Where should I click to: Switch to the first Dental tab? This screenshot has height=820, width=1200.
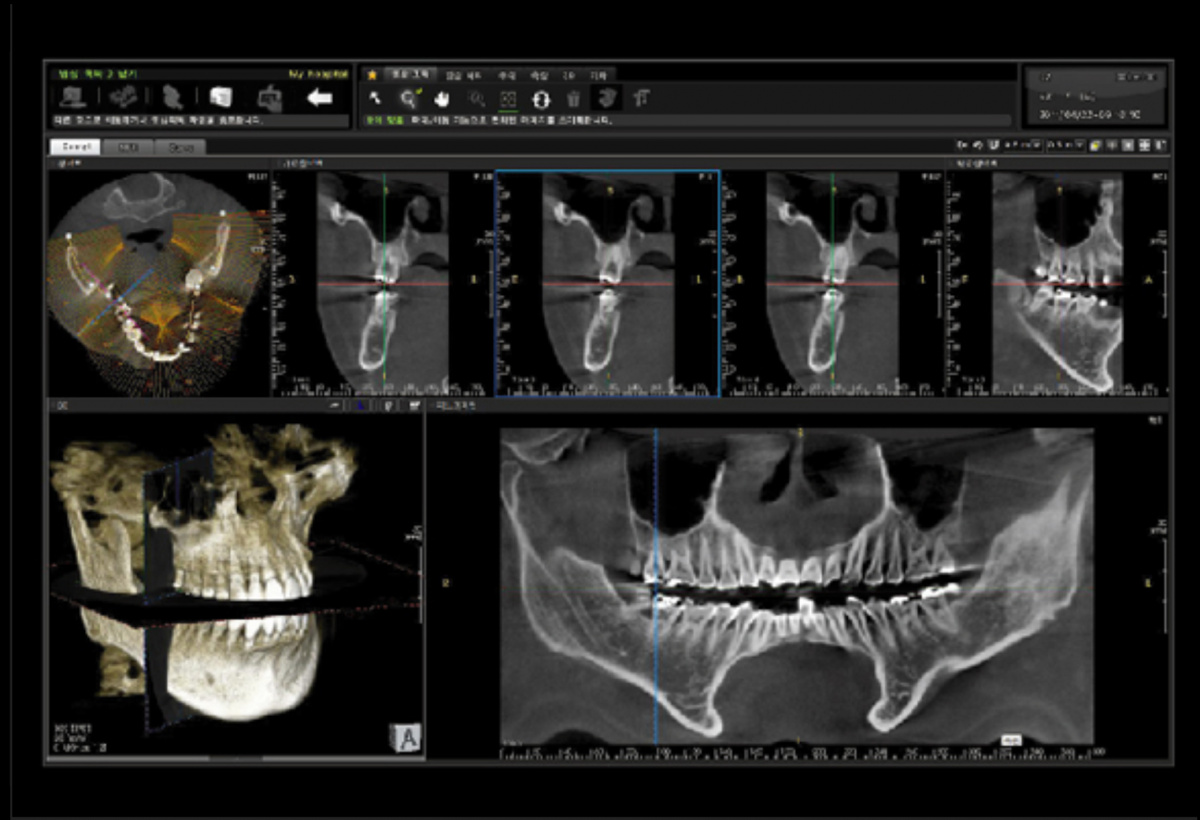[x=73, y=147]
